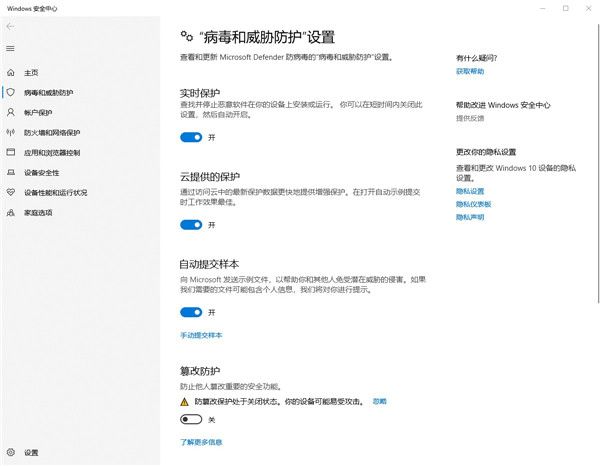Turn off the 自动提交样本 toggle
The height and width of the screenshot is (466, 600).
pos(191,313)
